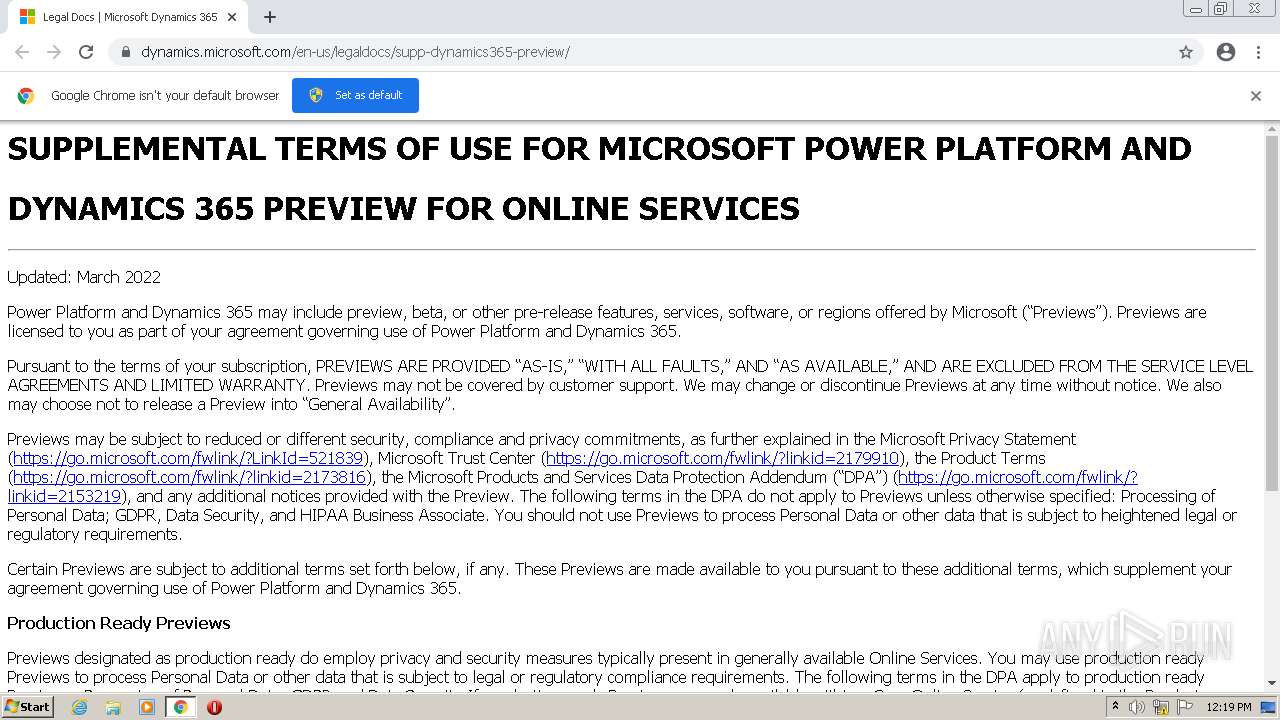The width and height of the screenshot is (1280, 720).
Task: Select the Legal Docs Microsoft Dynamics 365 tab
Action: tap(126, 17)
